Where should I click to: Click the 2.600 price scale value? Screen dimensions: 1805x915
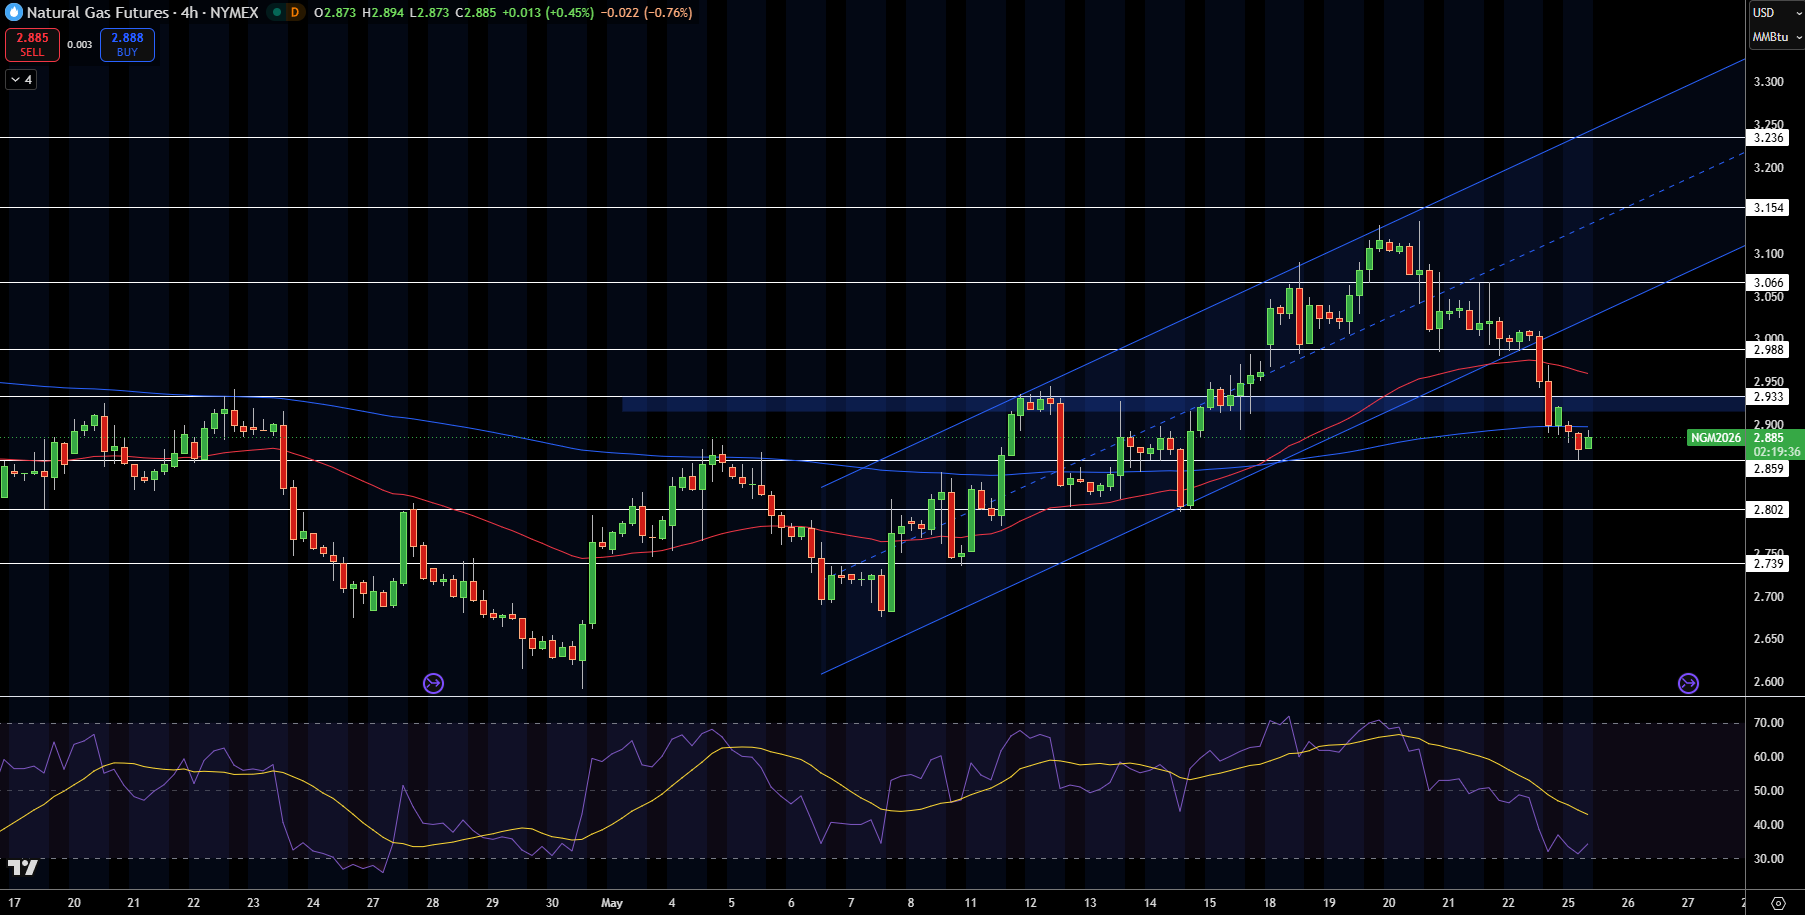pyautogui.click(x=1768, y=682)
